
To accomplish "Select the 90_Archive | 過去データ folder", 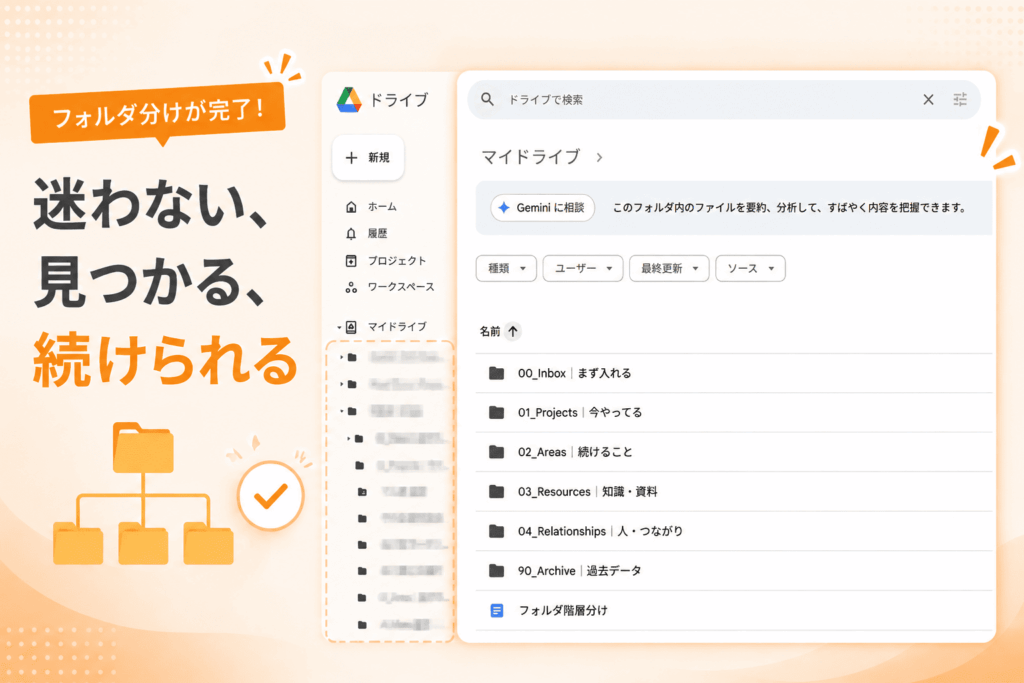I will coord(733,571).
